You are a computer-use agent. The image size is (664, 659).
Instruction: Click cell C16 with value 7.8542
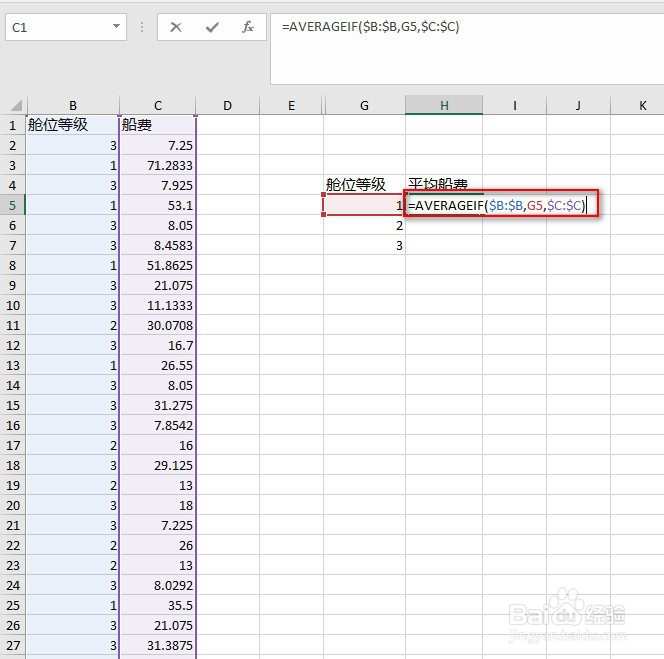[158, 425]
